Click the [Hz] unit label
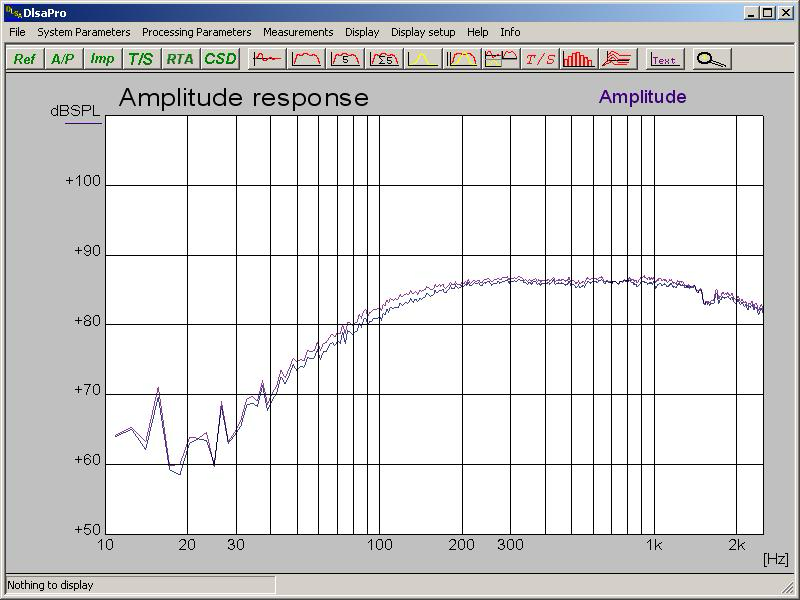This screenshot has height=600, width=800. 776,559
